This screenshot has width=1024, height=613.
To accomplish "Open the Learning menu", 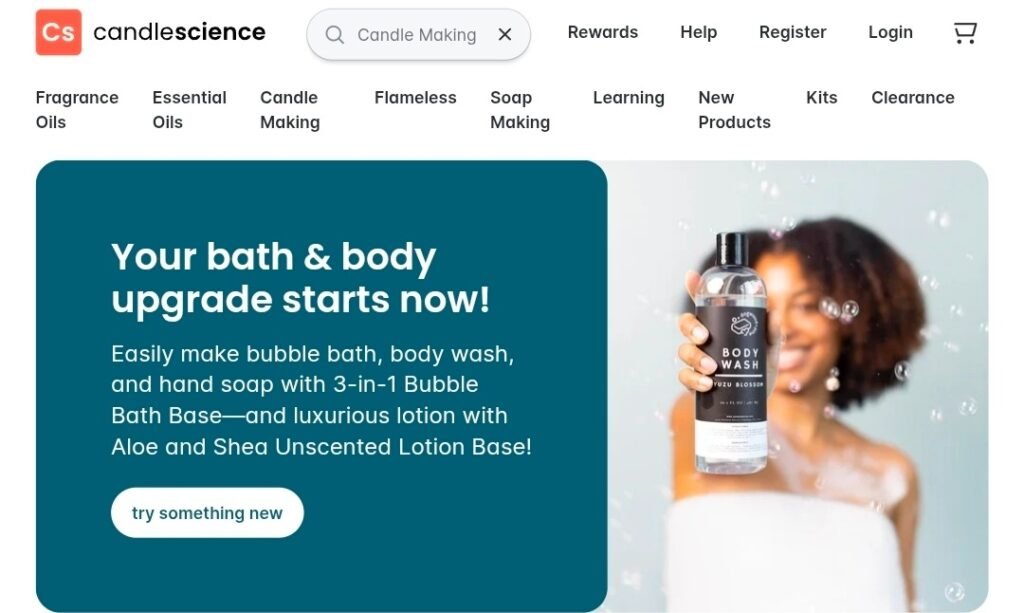I will (628, 98).
